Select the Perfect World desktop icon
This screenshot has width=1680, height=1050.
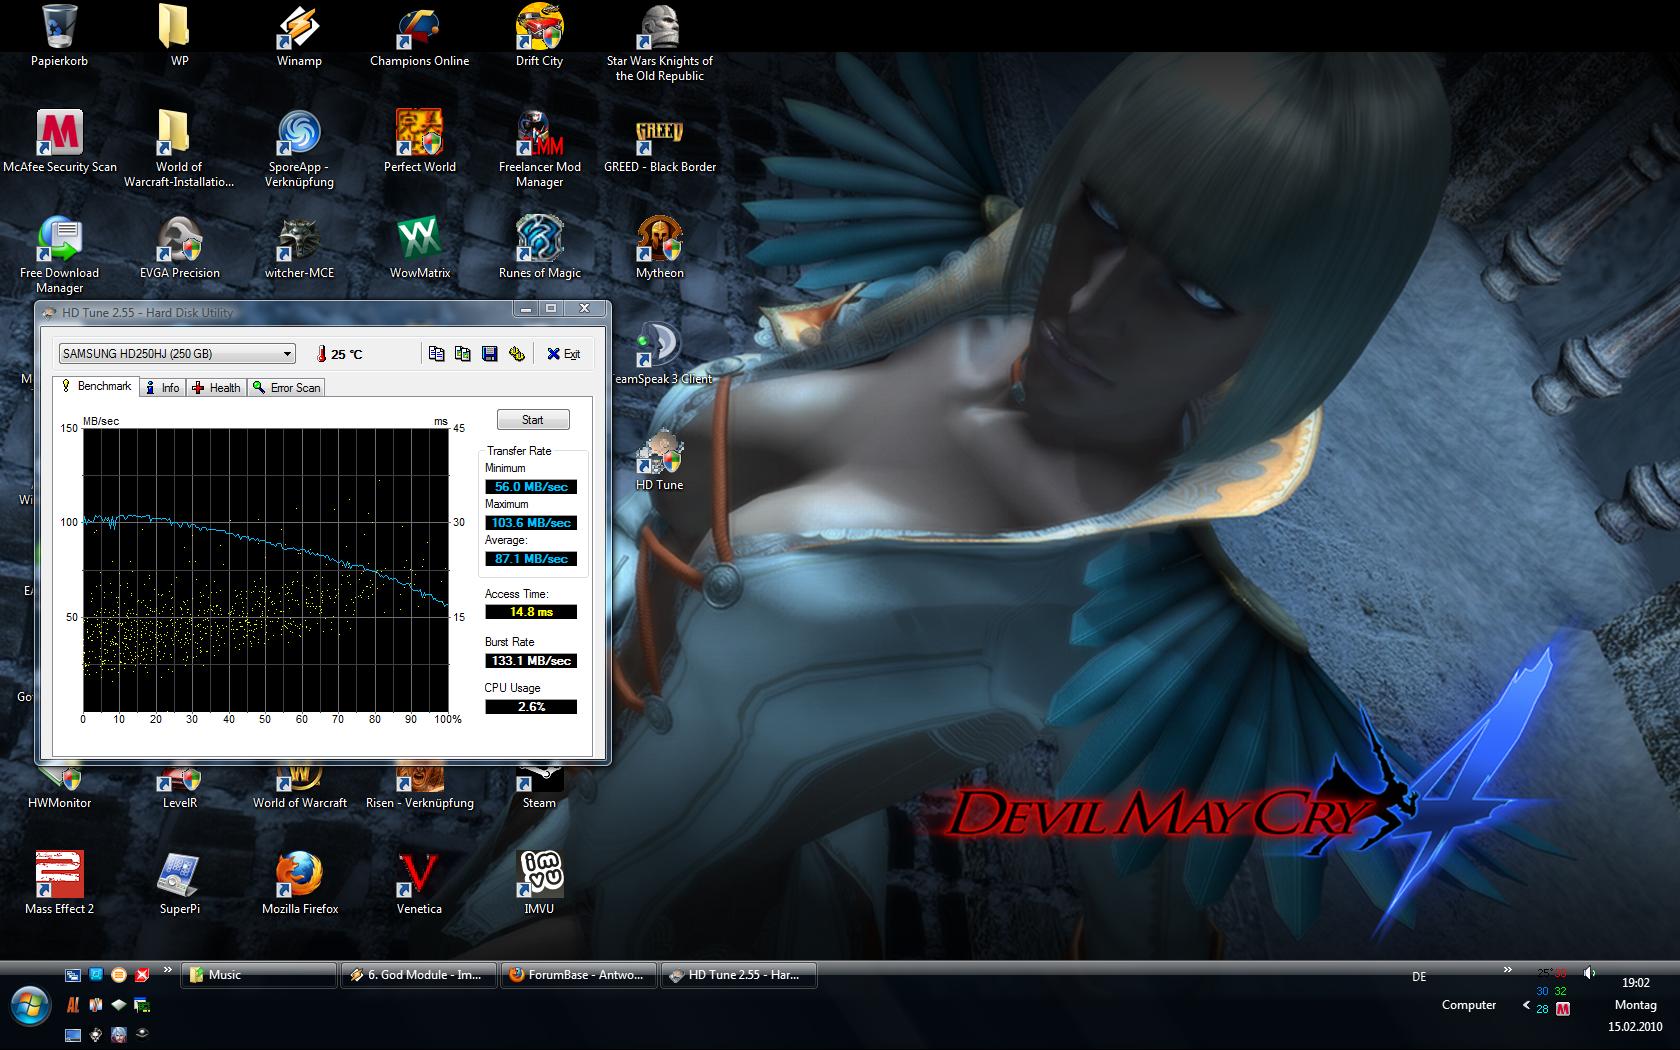[x=420, y=142]
